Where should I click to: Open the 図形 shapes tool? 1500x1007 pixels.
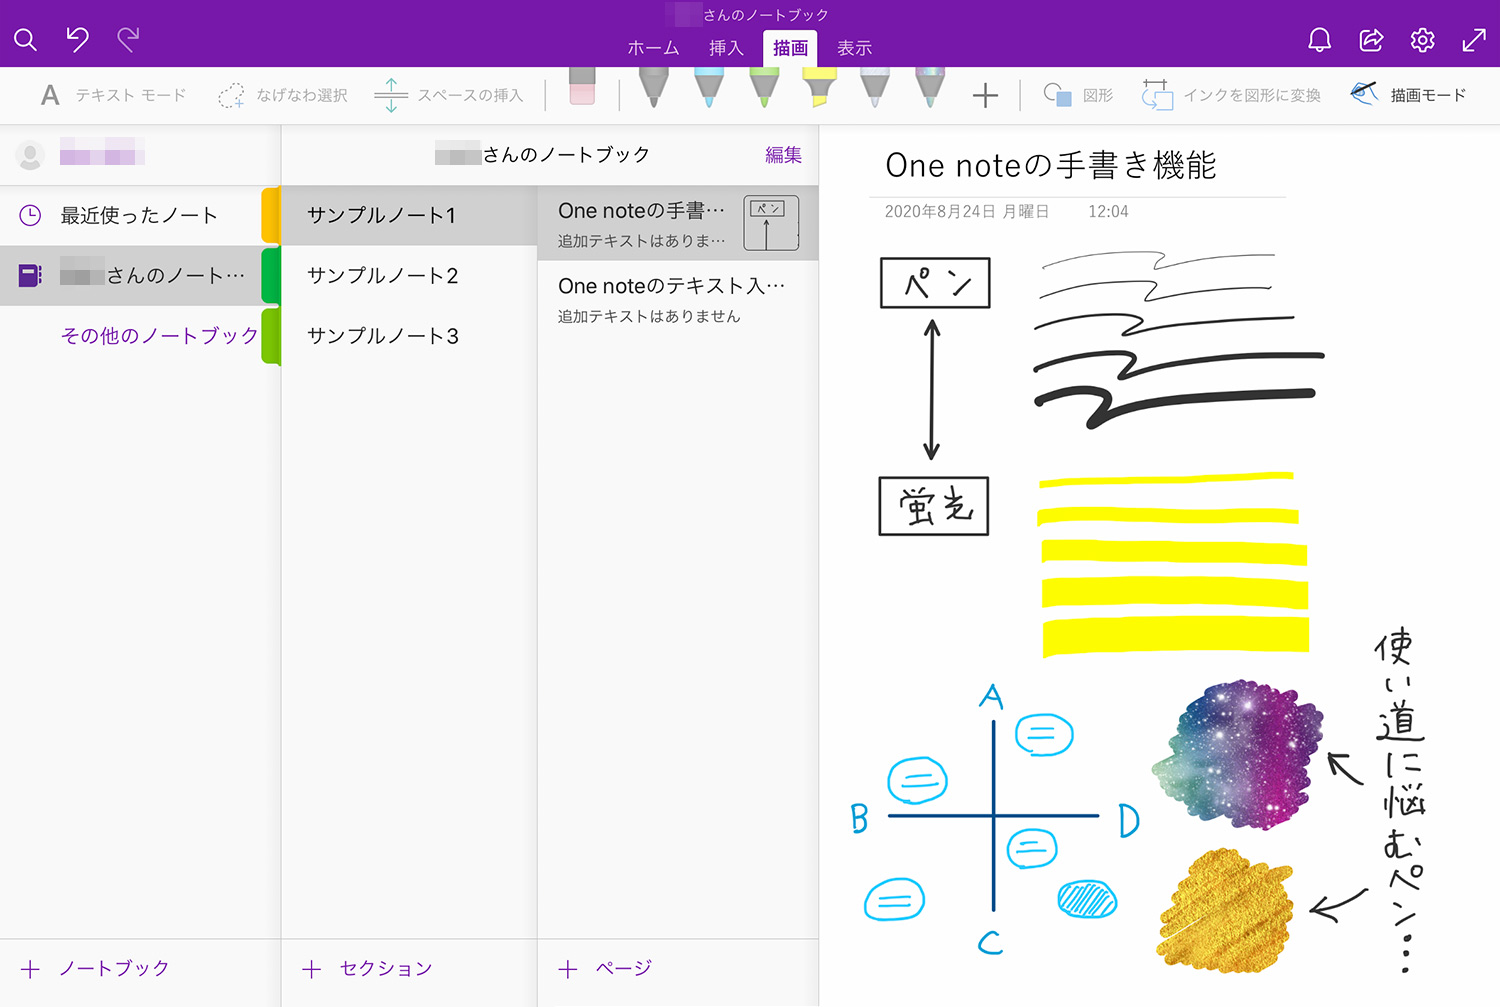coord(1078,95)
